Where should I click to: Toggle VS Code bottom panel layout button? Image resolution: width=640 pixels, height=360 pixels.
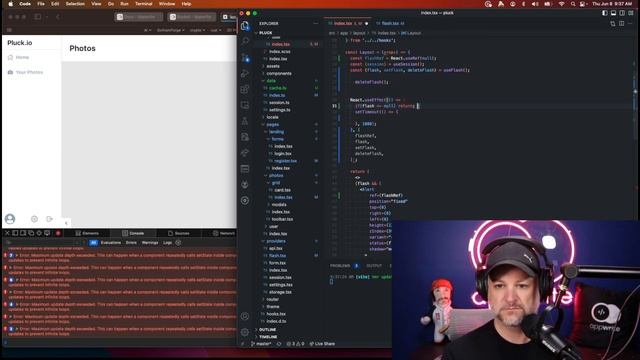point(613,13)
